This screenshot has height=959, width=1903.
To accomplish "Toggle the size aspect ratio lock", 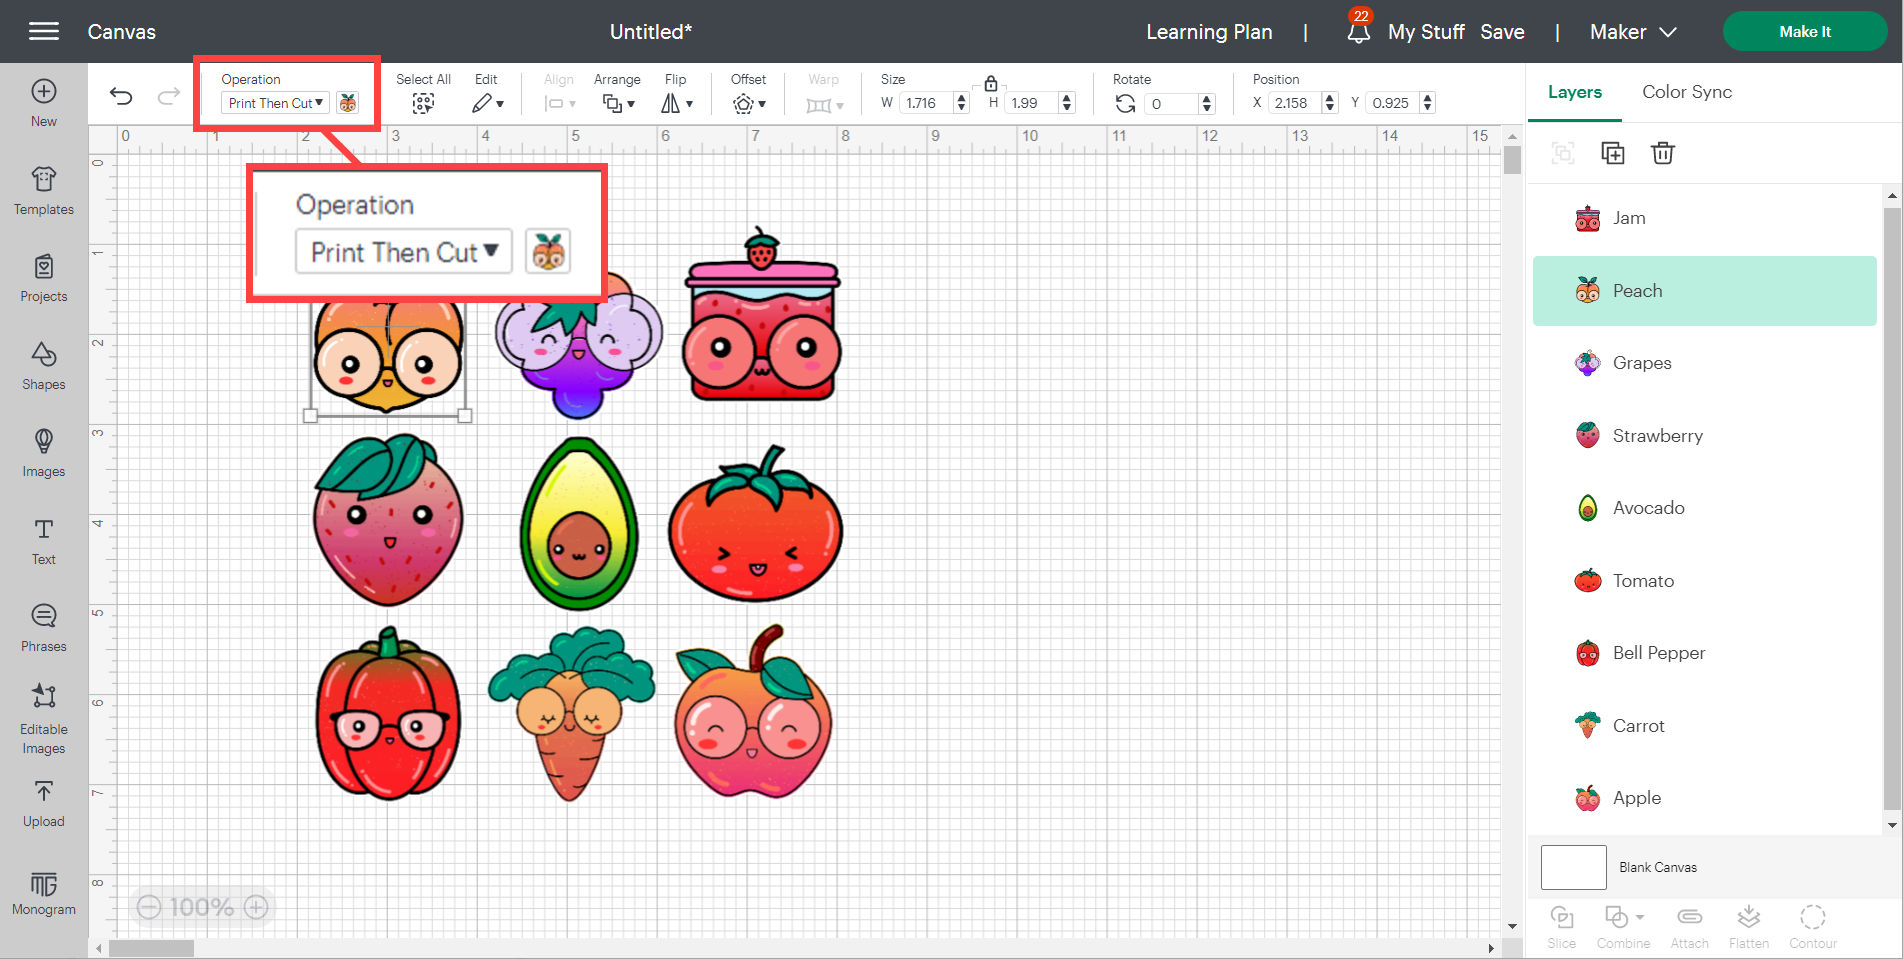I will (990, 84).
